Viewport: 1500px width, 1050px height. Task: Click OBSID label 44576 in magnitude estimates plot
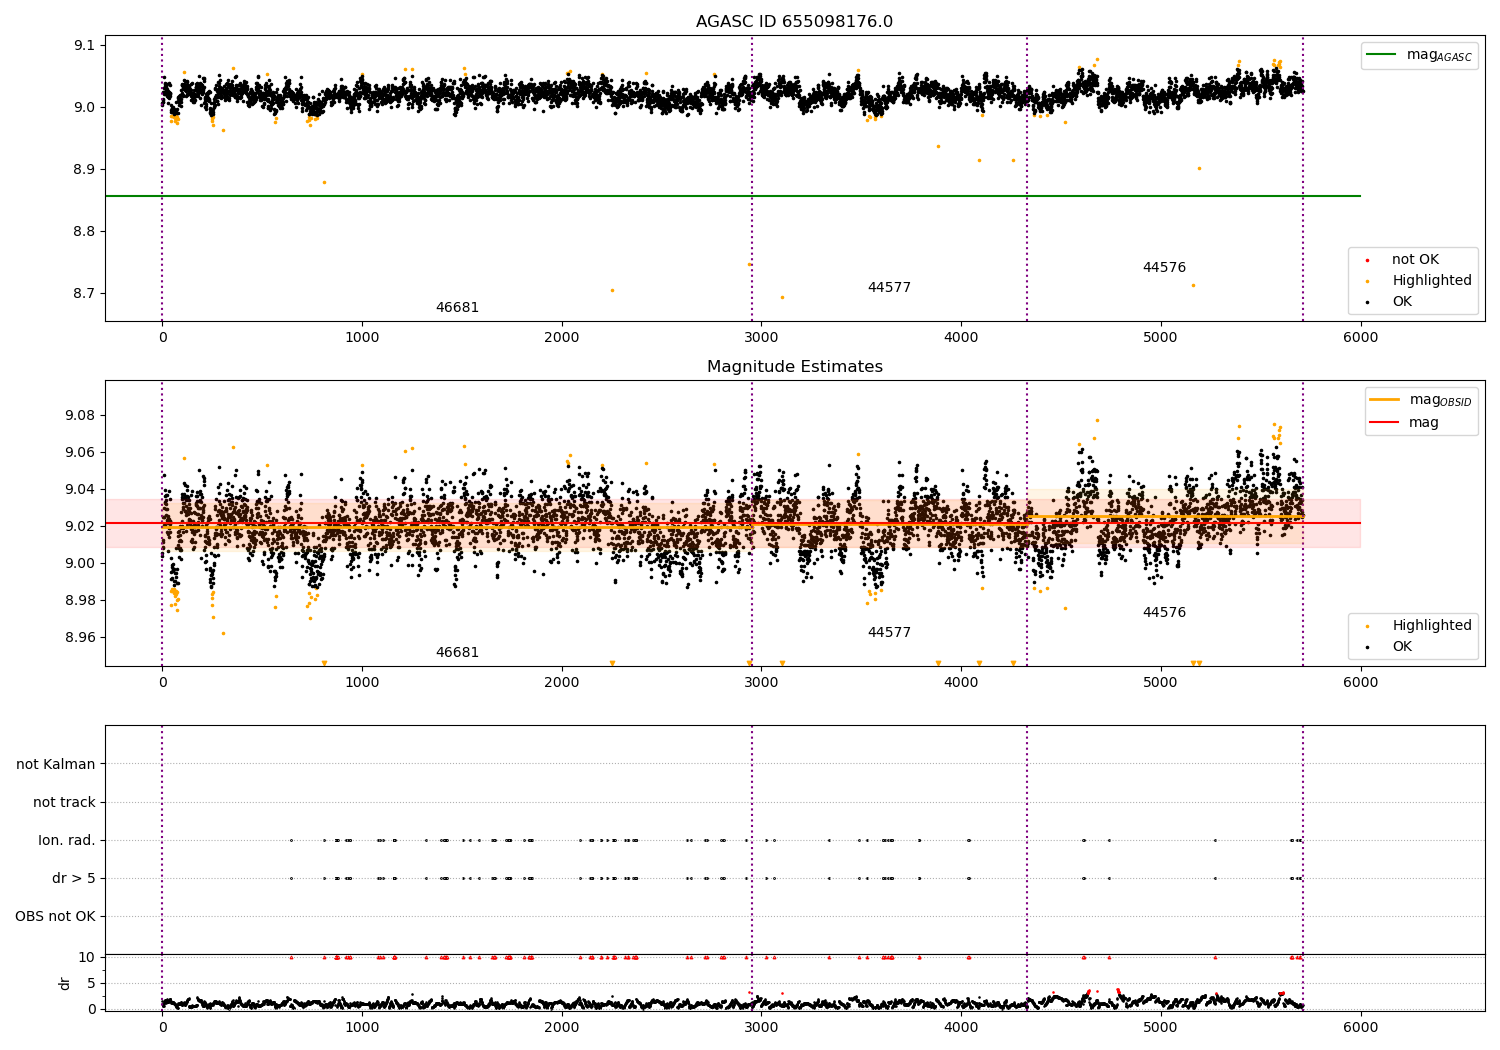tap(1164, 613)
